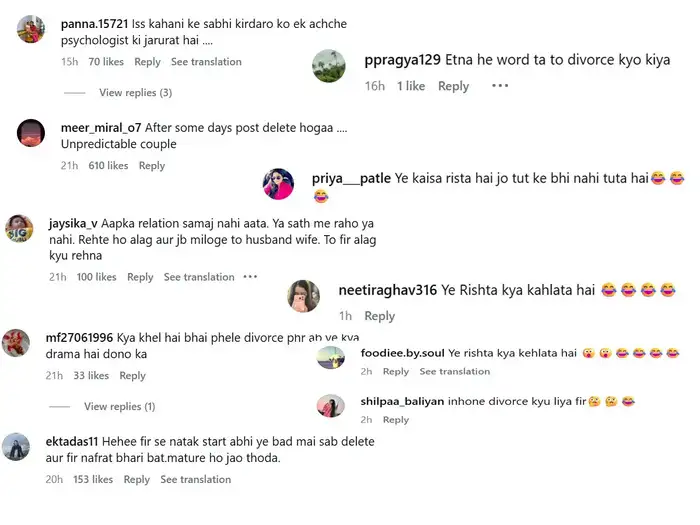
Task: Expand View replies (3) under panna.15721
Action: (135, 93)
